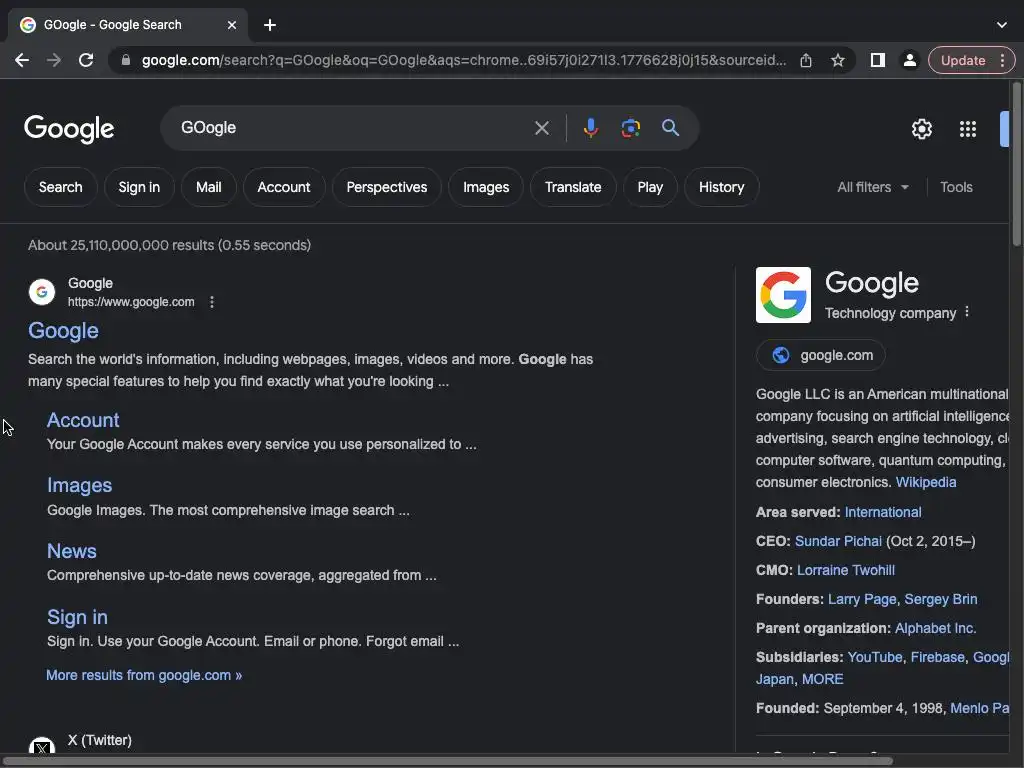Click the Google logo

tap(69, 129)
